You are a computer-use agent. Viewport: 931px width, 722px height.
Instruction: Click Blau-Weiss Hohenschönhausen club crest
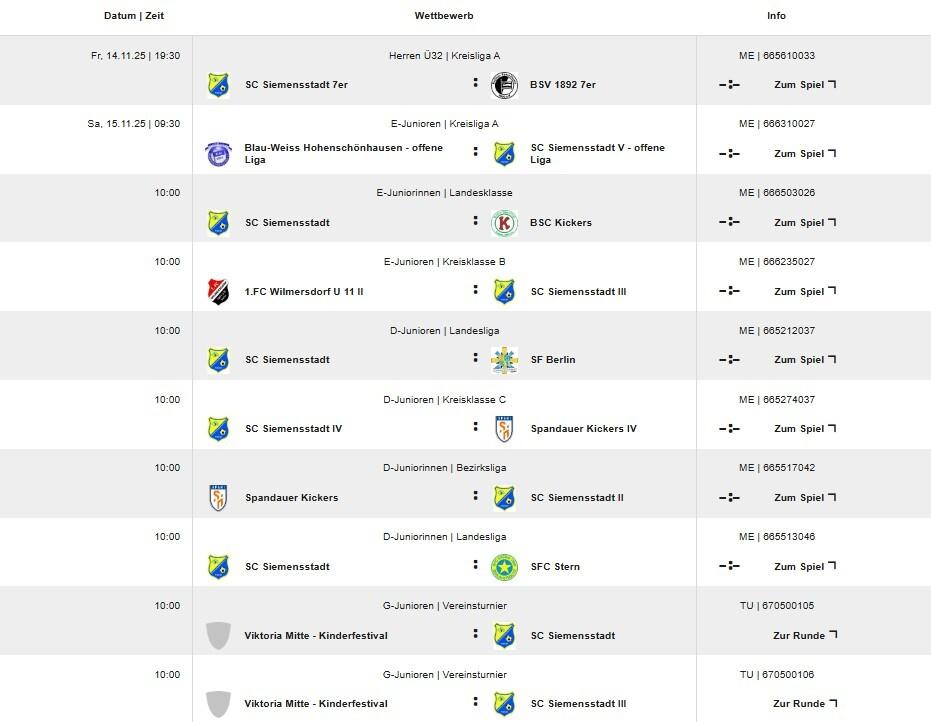(218, 154)
